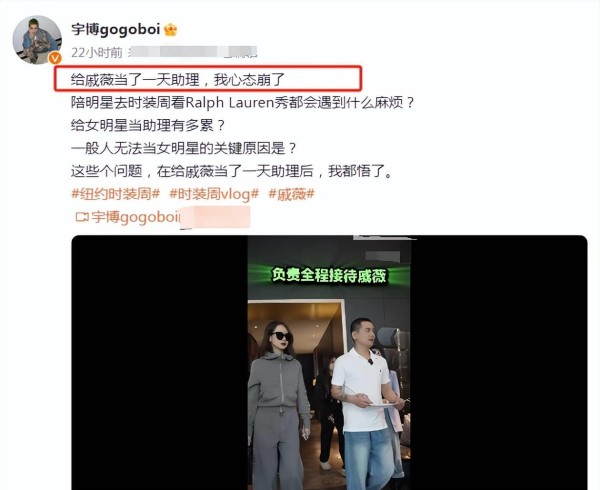Open the 宇博gogoboi profile avatar
The width and height of the screenshot is (600, 490).
pos(37,39)
